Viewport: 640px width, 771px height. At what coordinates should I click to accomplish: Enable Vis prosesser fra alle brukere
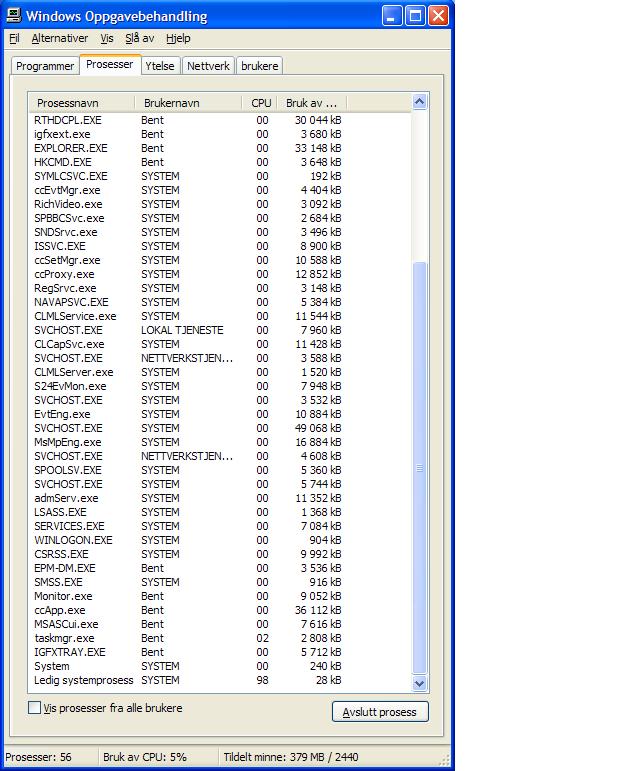(35, 708)
